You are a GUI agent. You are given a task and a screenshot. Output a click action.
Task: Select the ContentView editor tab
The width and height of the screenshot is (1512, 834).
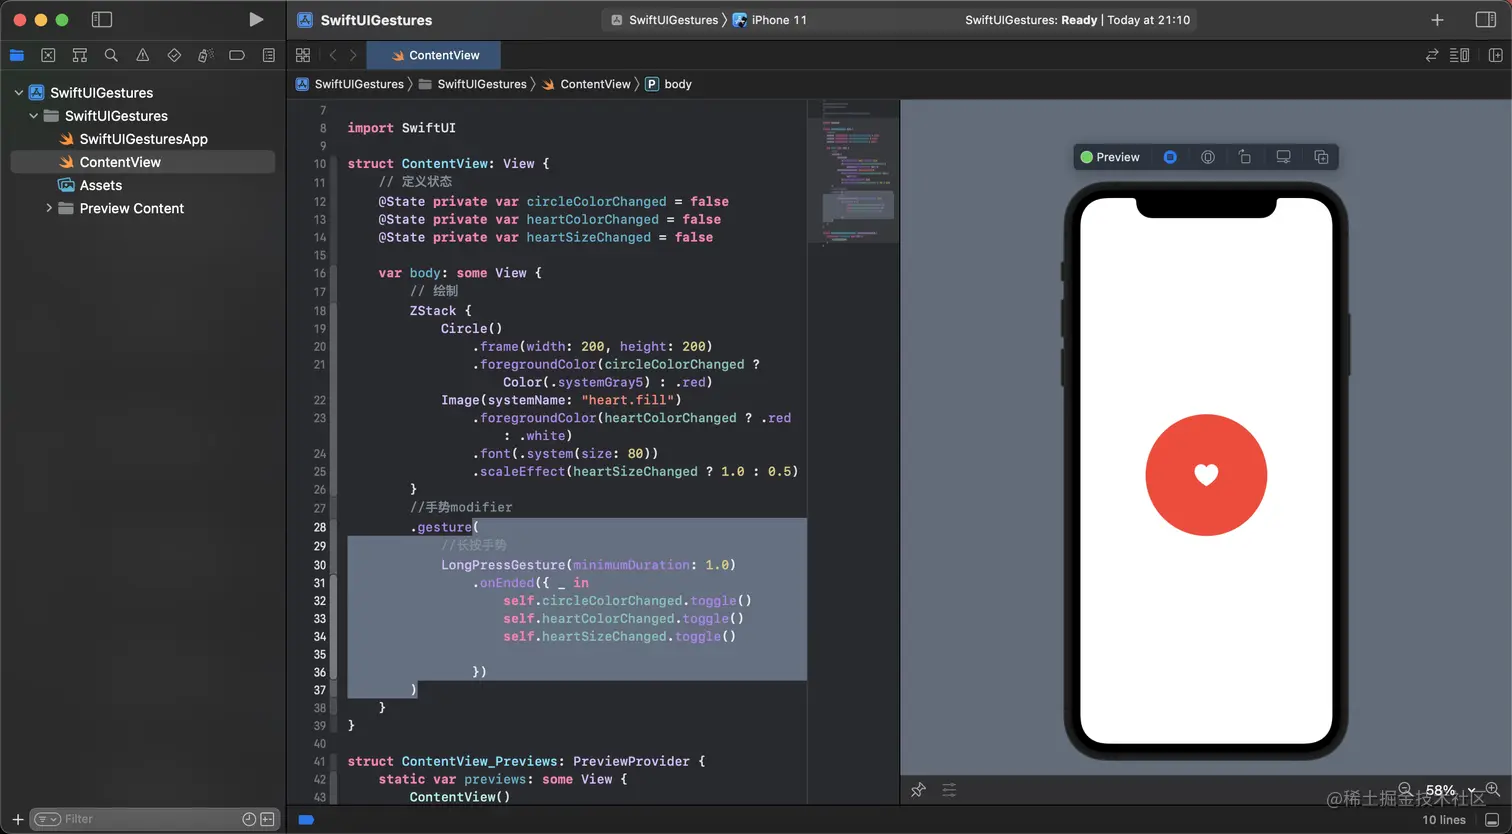coord(436,55)
